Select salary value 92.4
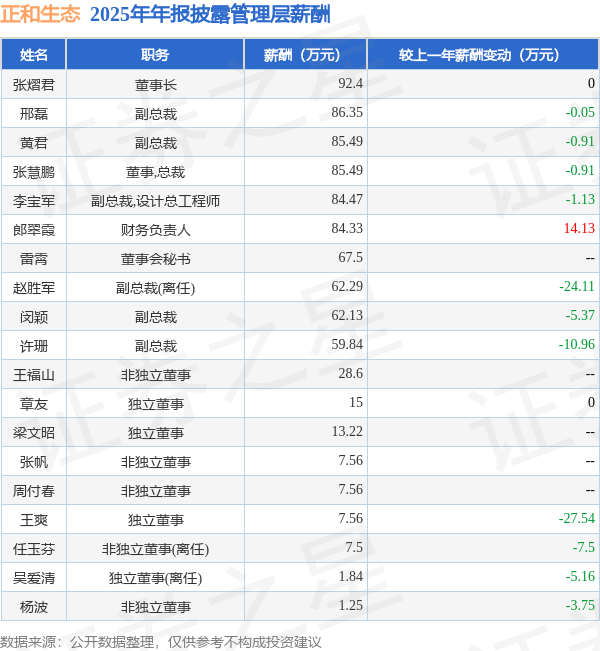The height and width of the screenshot is (651, 600). click(350, 83)
